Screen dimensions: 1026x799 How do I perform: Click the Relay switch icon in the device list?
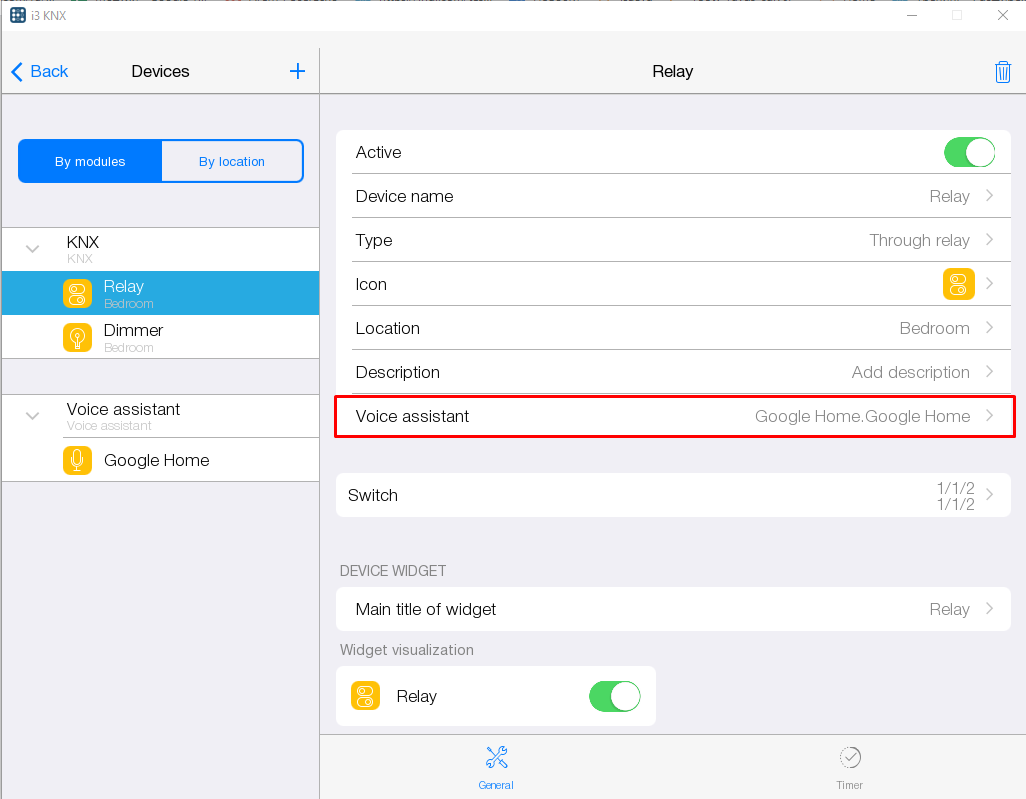78,293
